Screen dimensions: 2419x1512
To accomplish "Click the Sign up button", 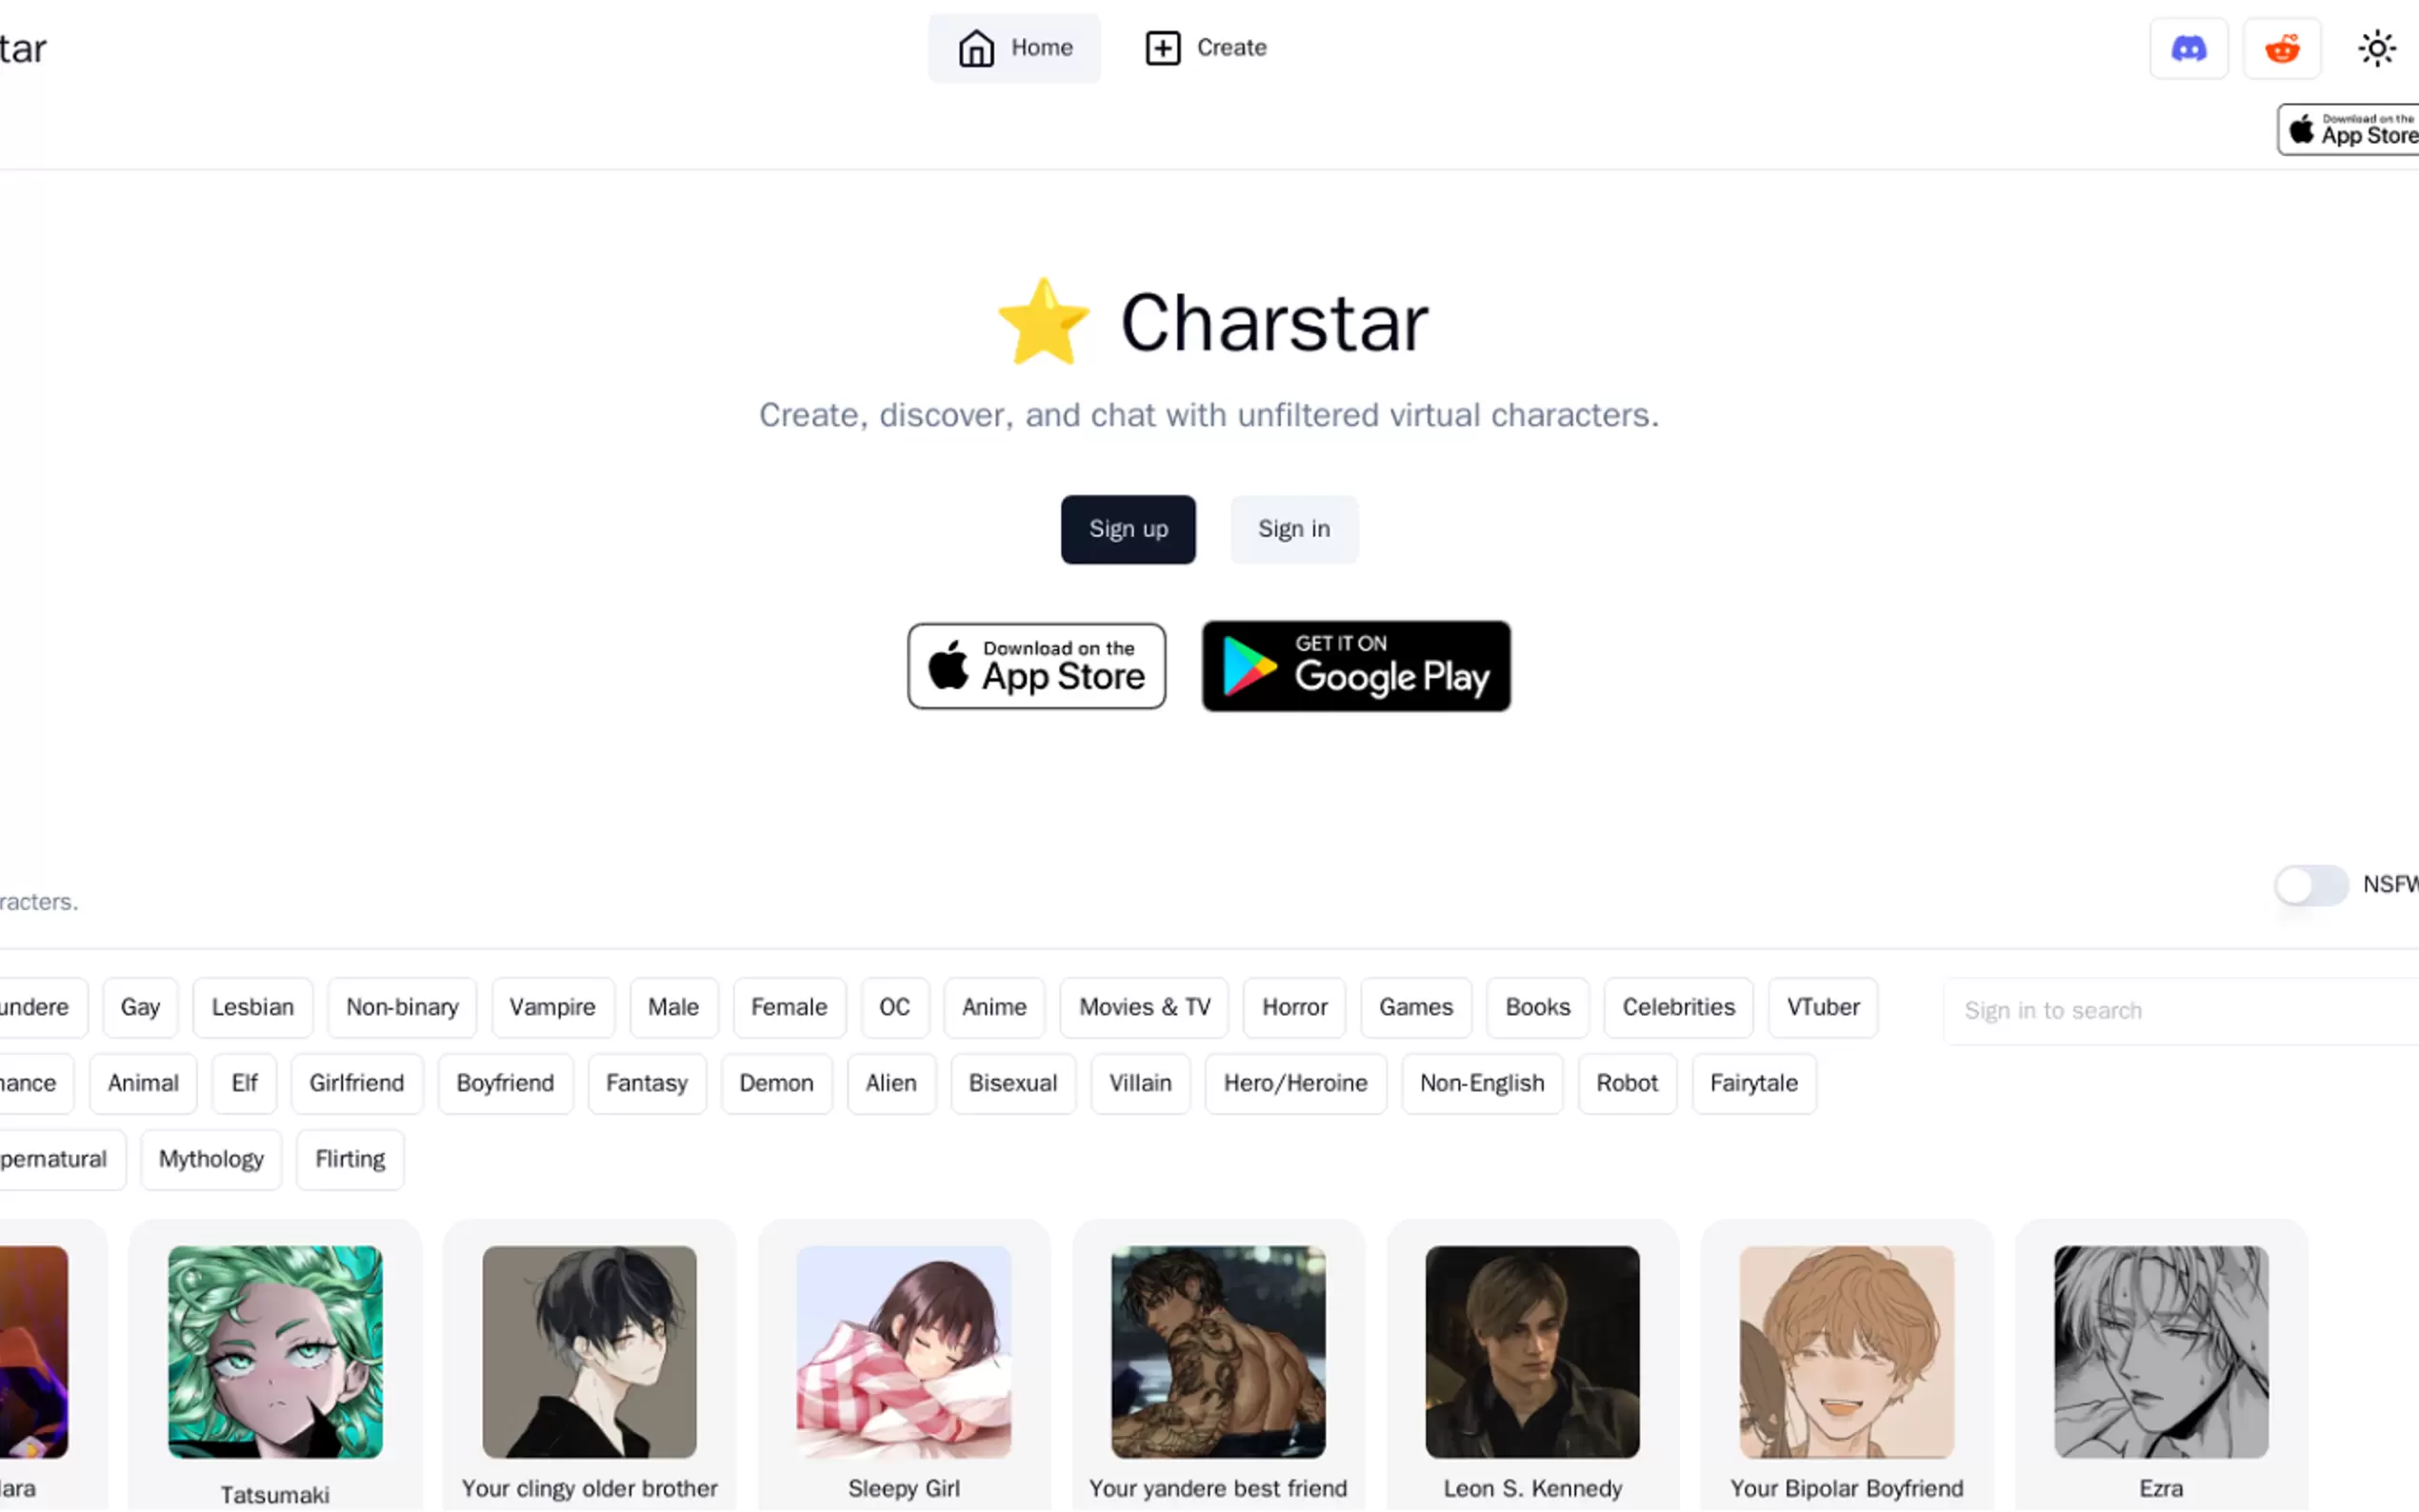I will pyautogui.click(x=1128, y=529).
